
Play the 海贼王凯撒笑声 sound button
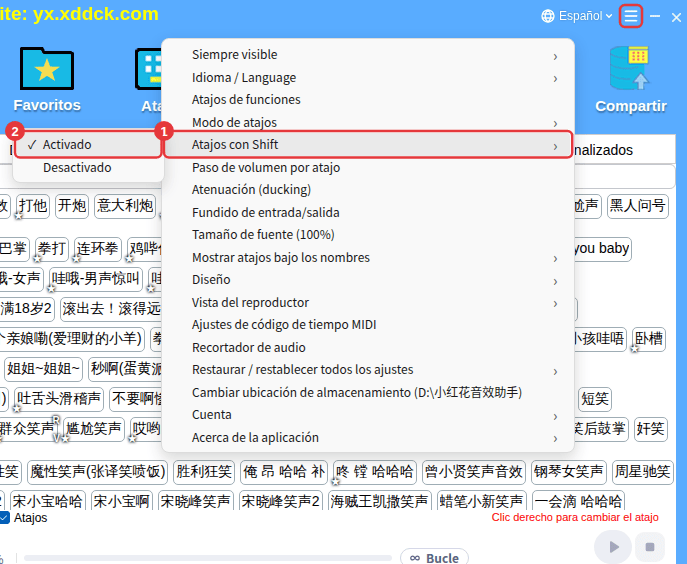point(379,501)
